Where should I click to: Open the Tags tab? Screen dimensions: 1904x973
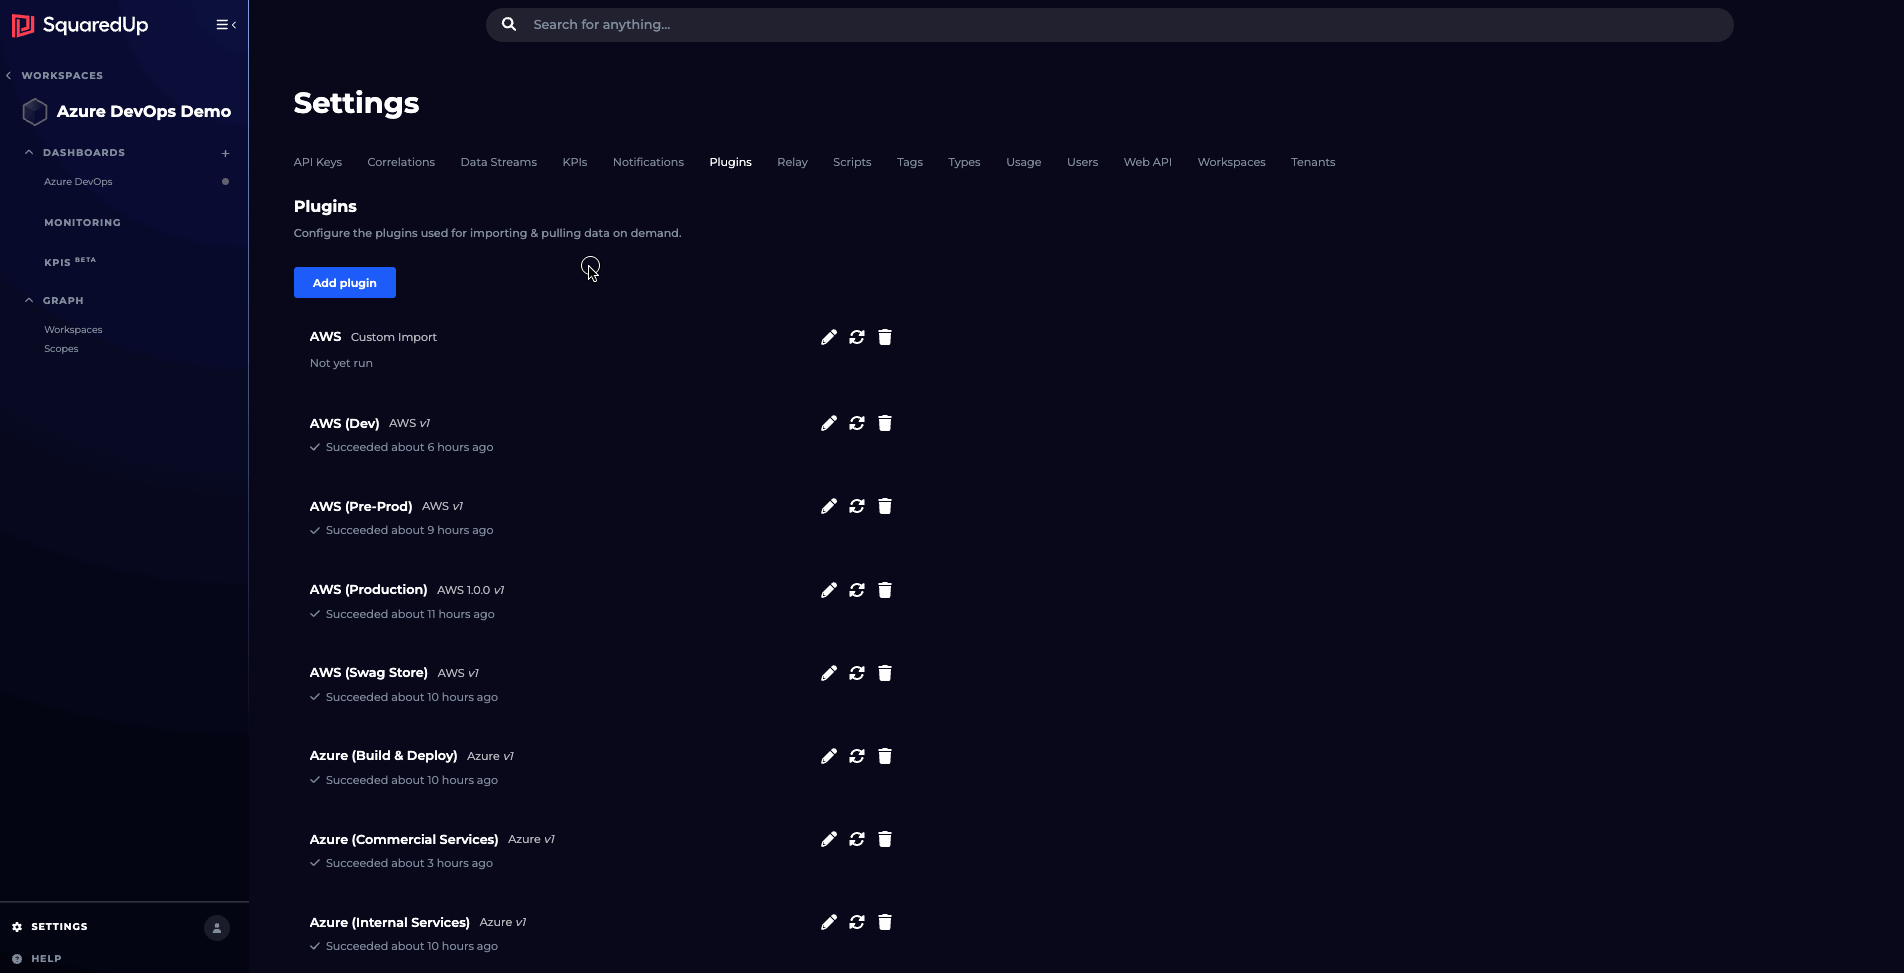click(910, 162)
